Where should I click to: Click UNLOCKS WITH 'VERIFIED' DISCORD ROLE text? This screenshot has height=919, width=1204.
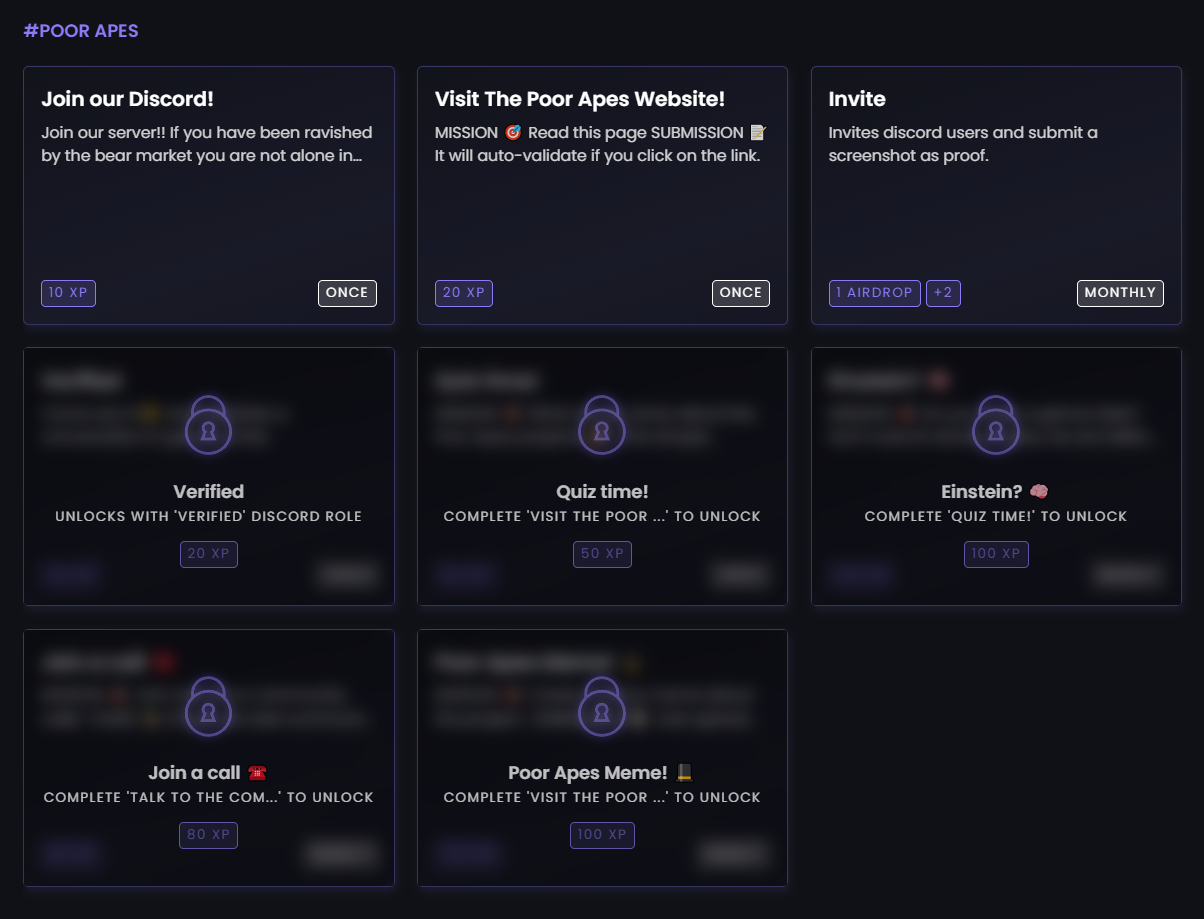coord(209,517)
